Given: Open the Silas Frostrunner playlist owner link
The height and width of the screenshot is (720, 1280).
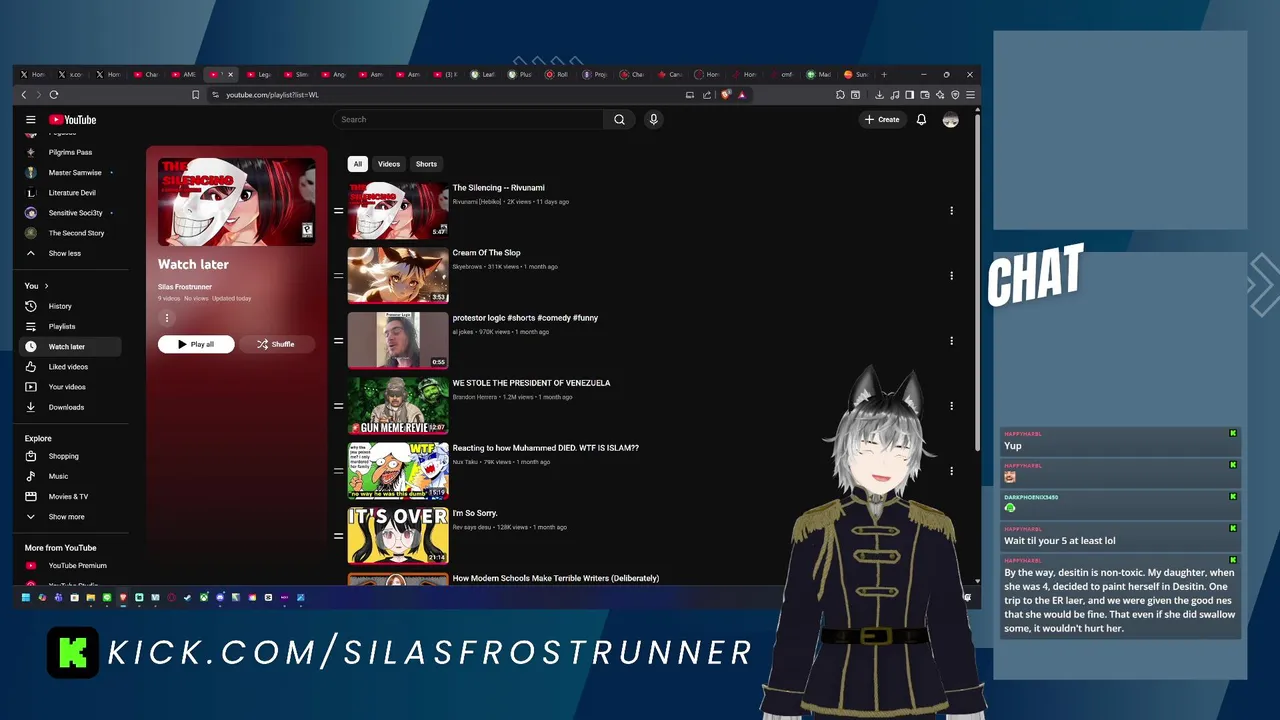Looking at the screenshot, I should 185,287.
